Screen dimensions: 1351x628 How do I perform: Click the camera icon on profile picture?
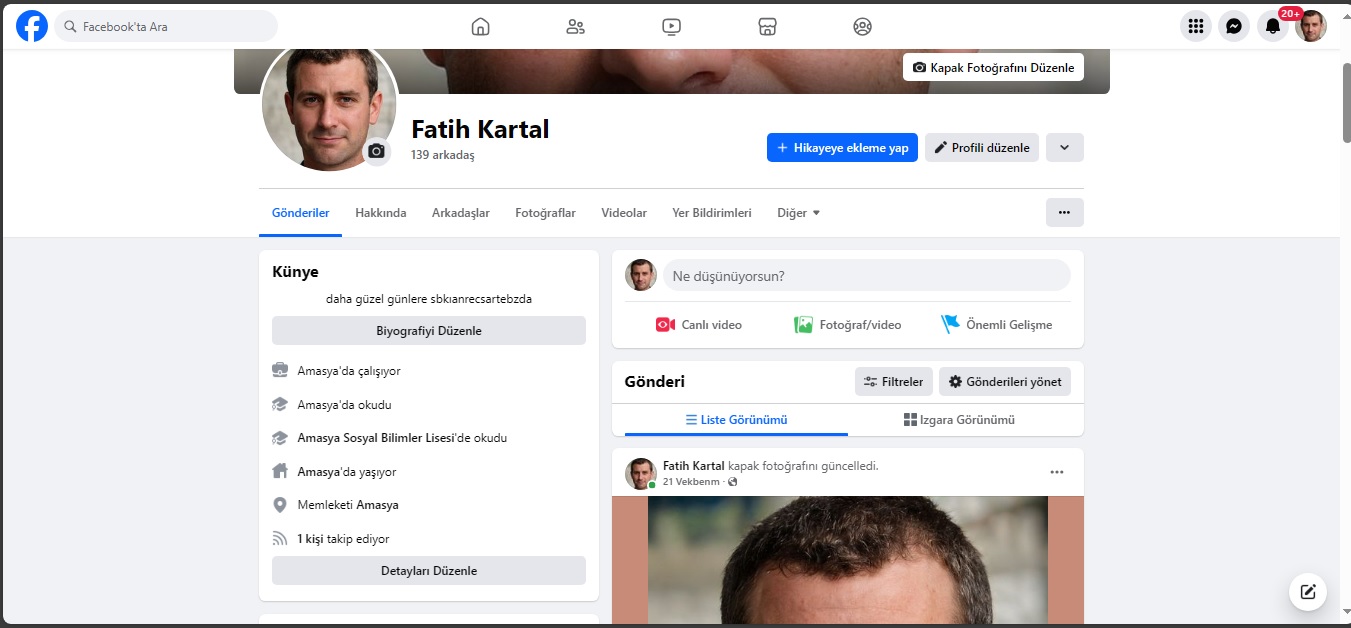pyautogui.click(x=376, y=151)
